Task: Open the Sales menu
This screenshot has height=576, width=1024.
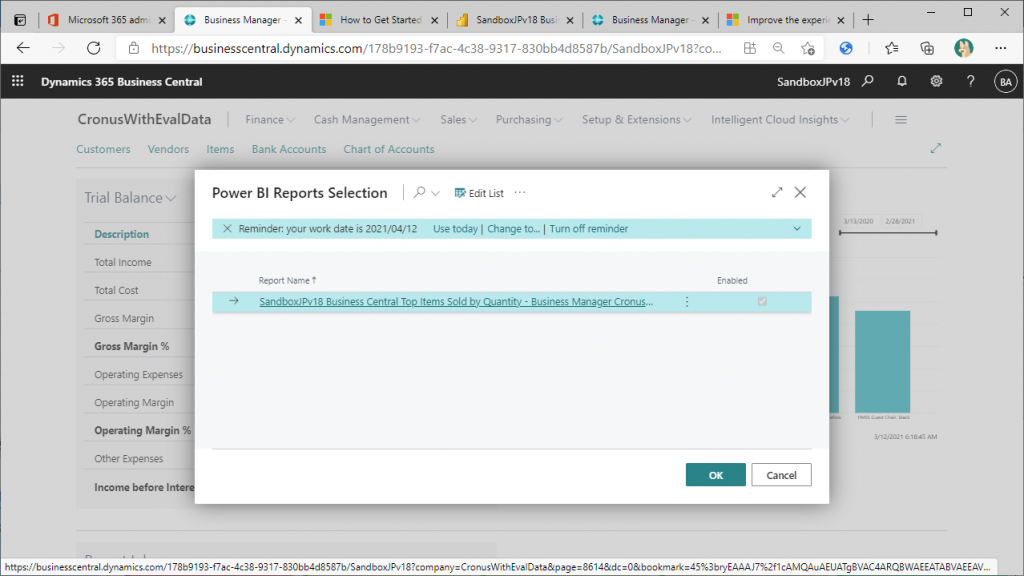Action: [458, 120]
